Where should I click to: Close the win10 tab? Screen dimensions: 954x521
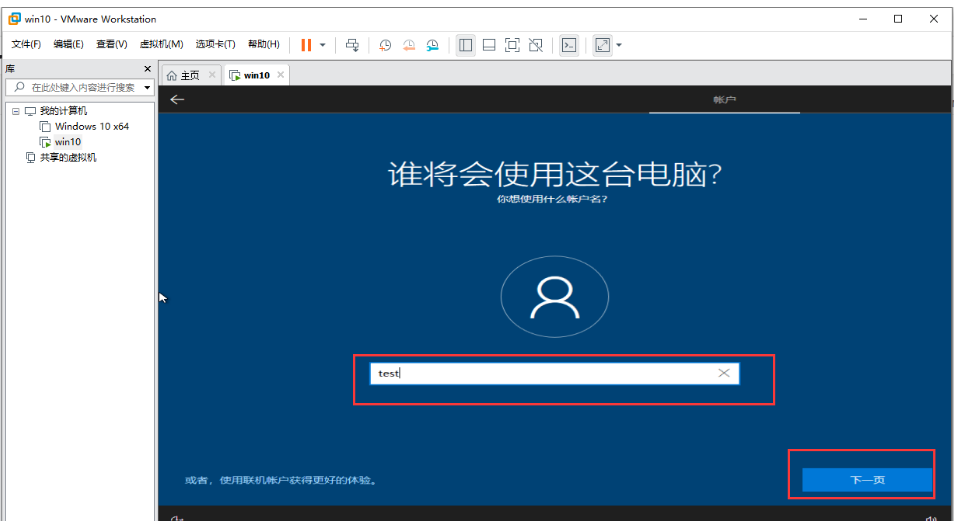[x=280, y=74]
